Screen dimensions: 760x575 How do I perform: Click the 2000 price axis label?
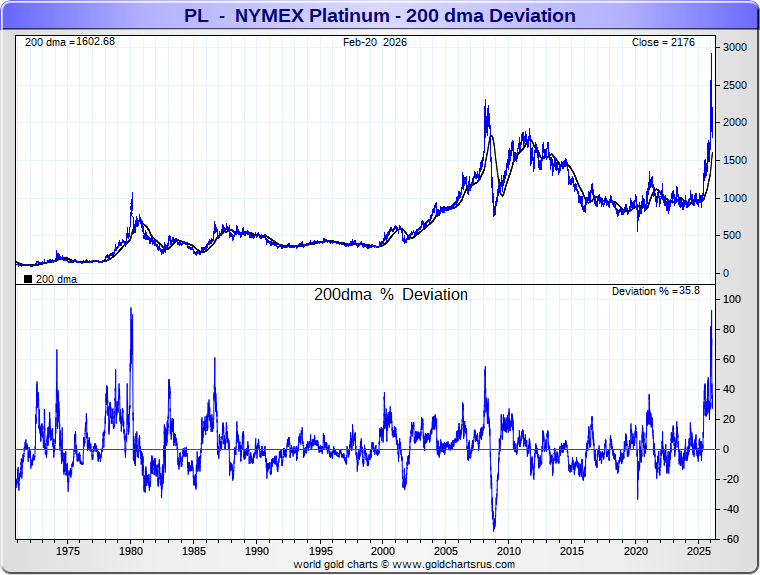[x=735, y=123]
